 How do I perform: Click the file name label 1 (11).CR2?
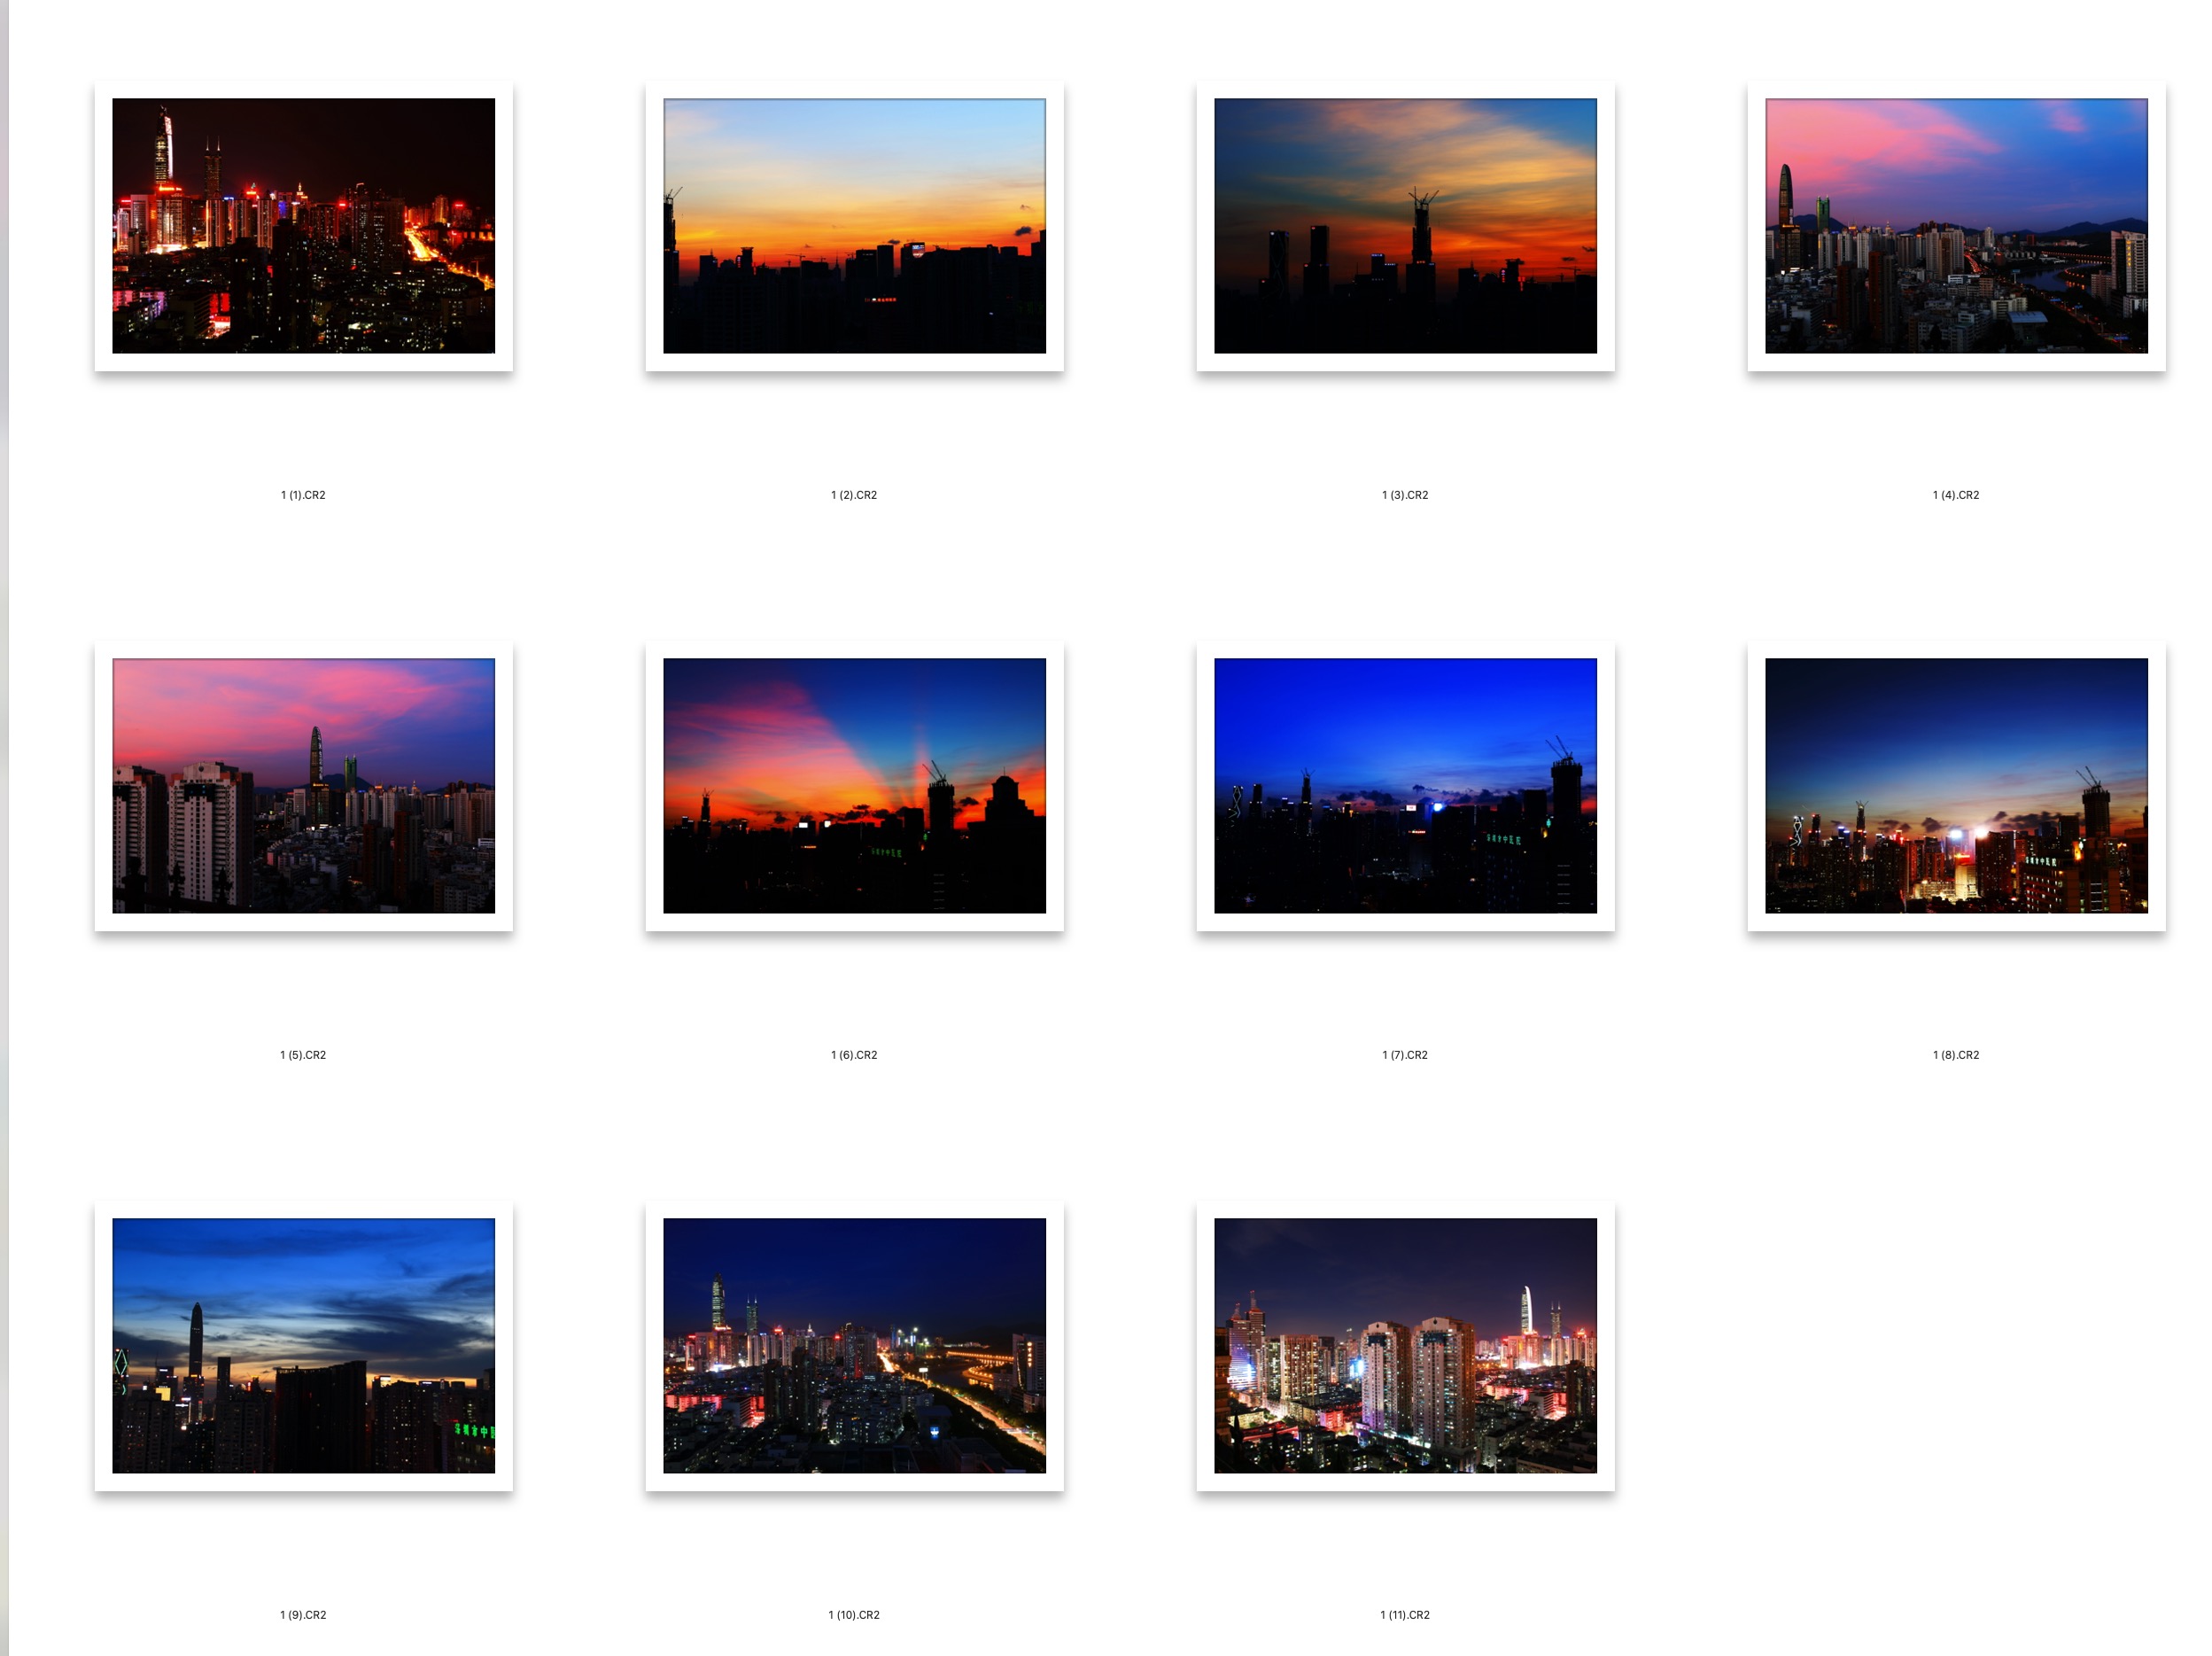(1405, 1615)
